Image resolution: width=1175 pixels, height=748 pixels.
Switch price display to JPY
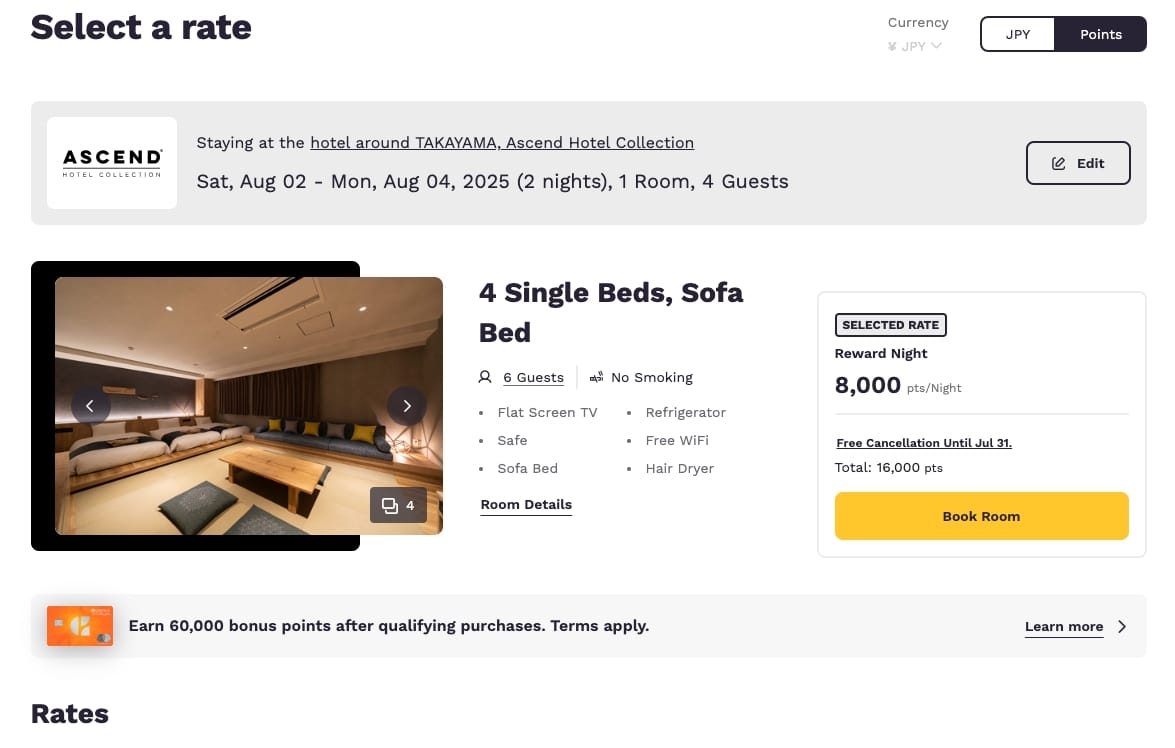1018,34
